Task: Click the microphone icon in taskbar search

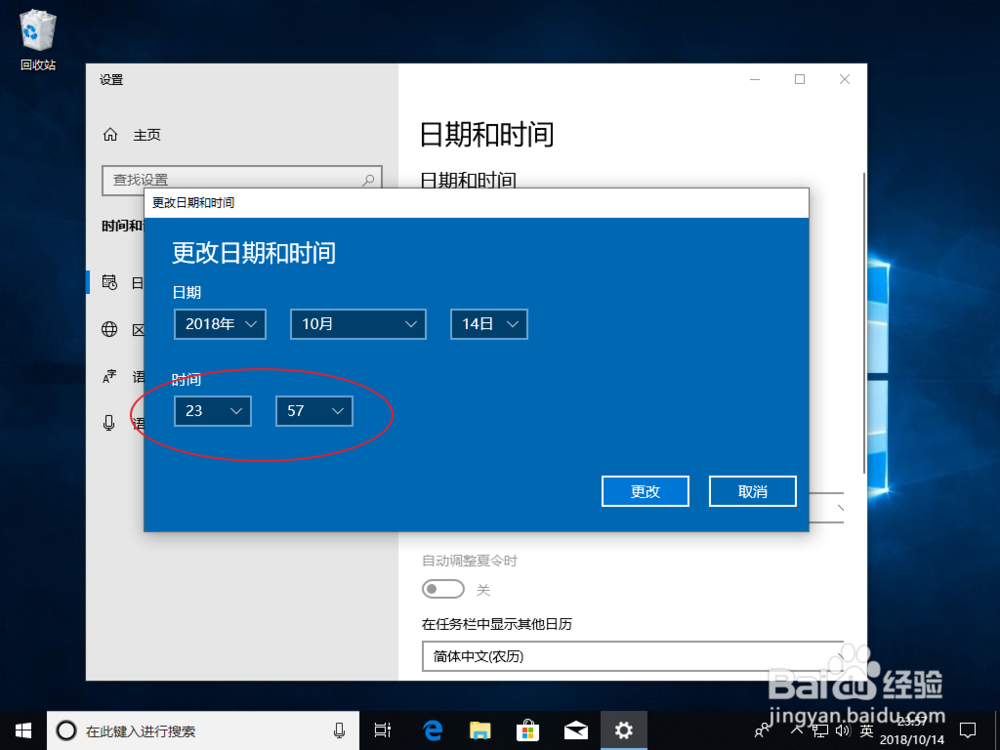Action: 339,731
